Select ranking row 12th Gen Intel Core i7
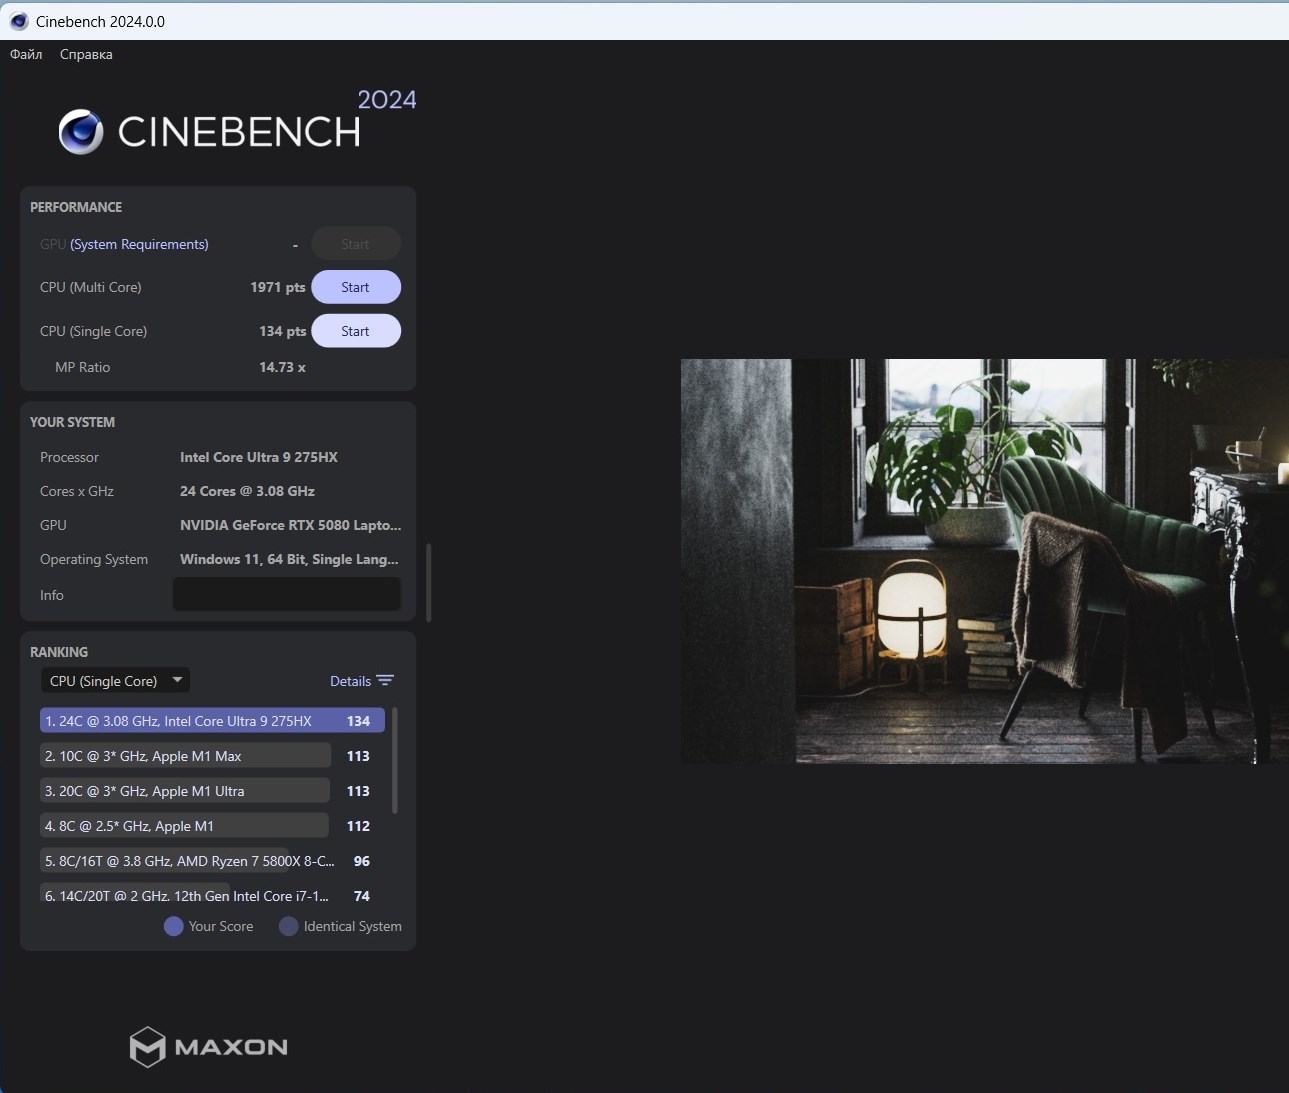This screenshot has width=1289, height=1093. click(x=212, y=894)
